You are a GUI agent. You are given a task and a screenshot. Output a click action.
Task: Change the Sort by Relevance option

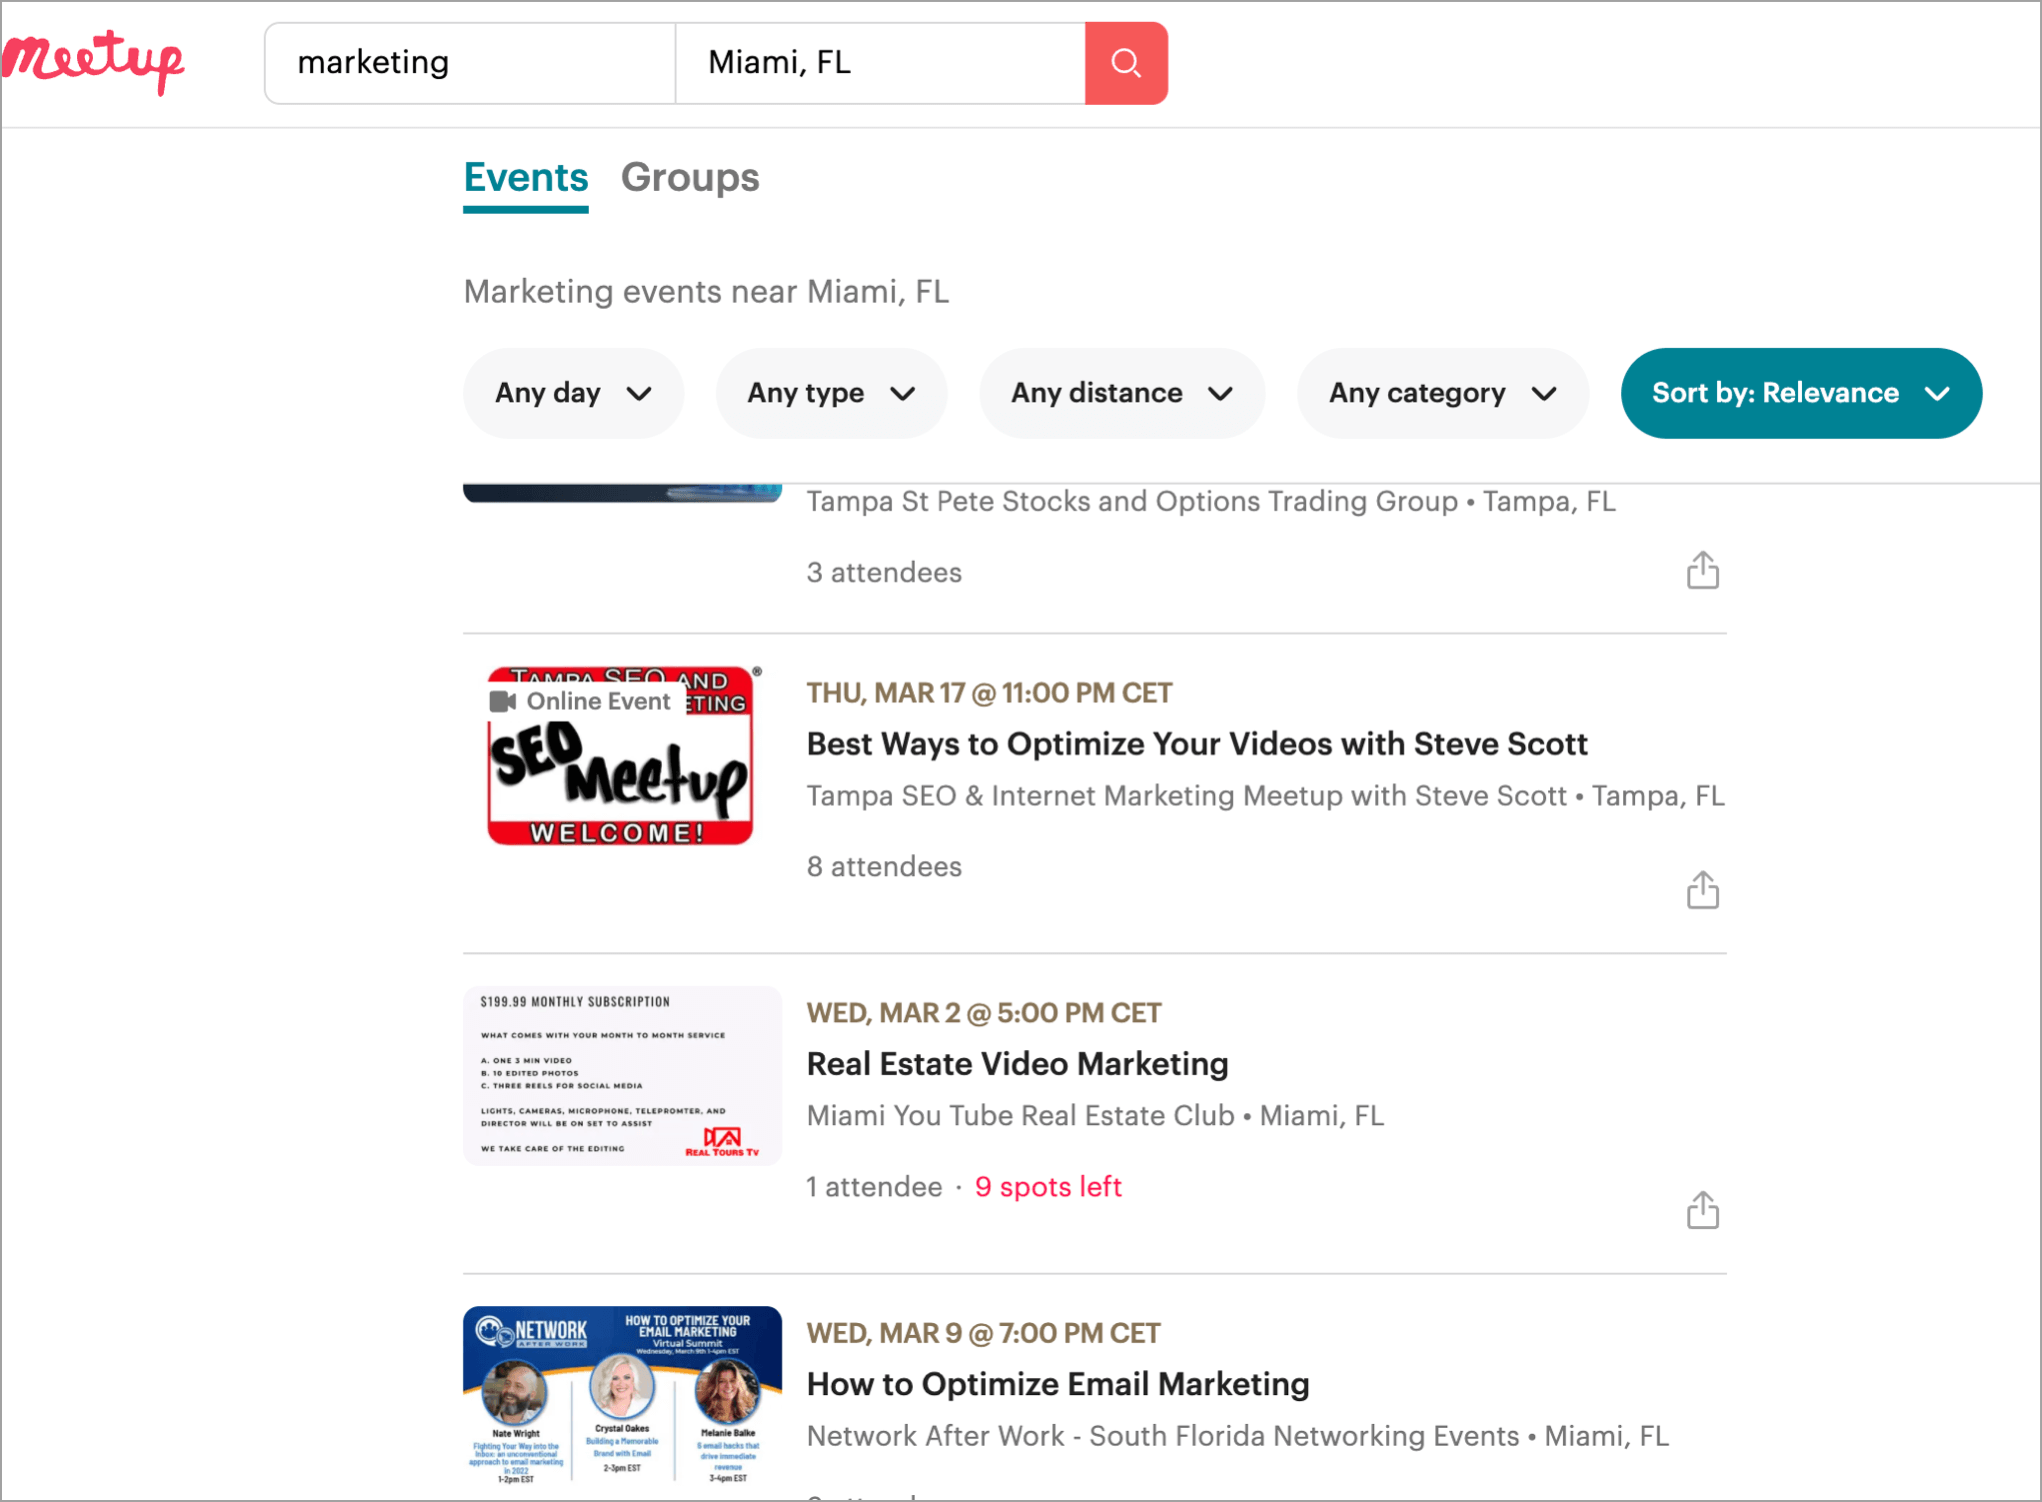point(1800,393)
